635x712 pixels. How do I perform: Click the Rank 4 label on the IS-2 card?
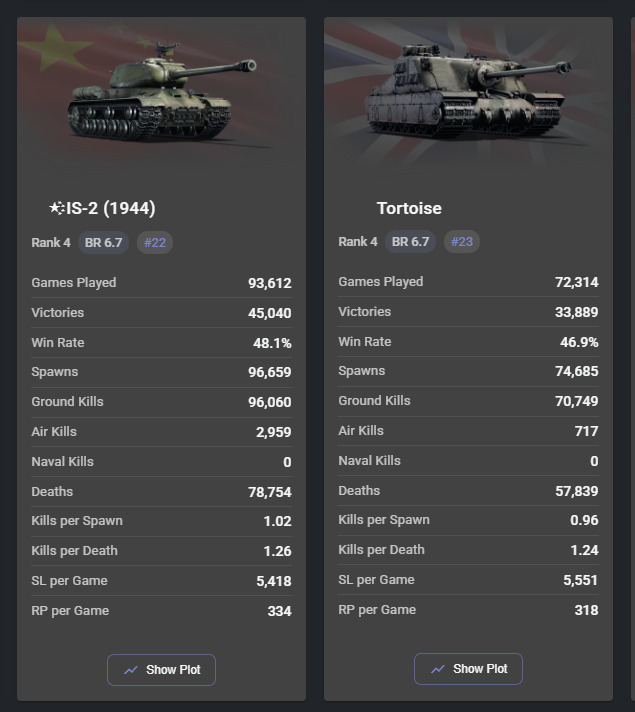[50, 243]
